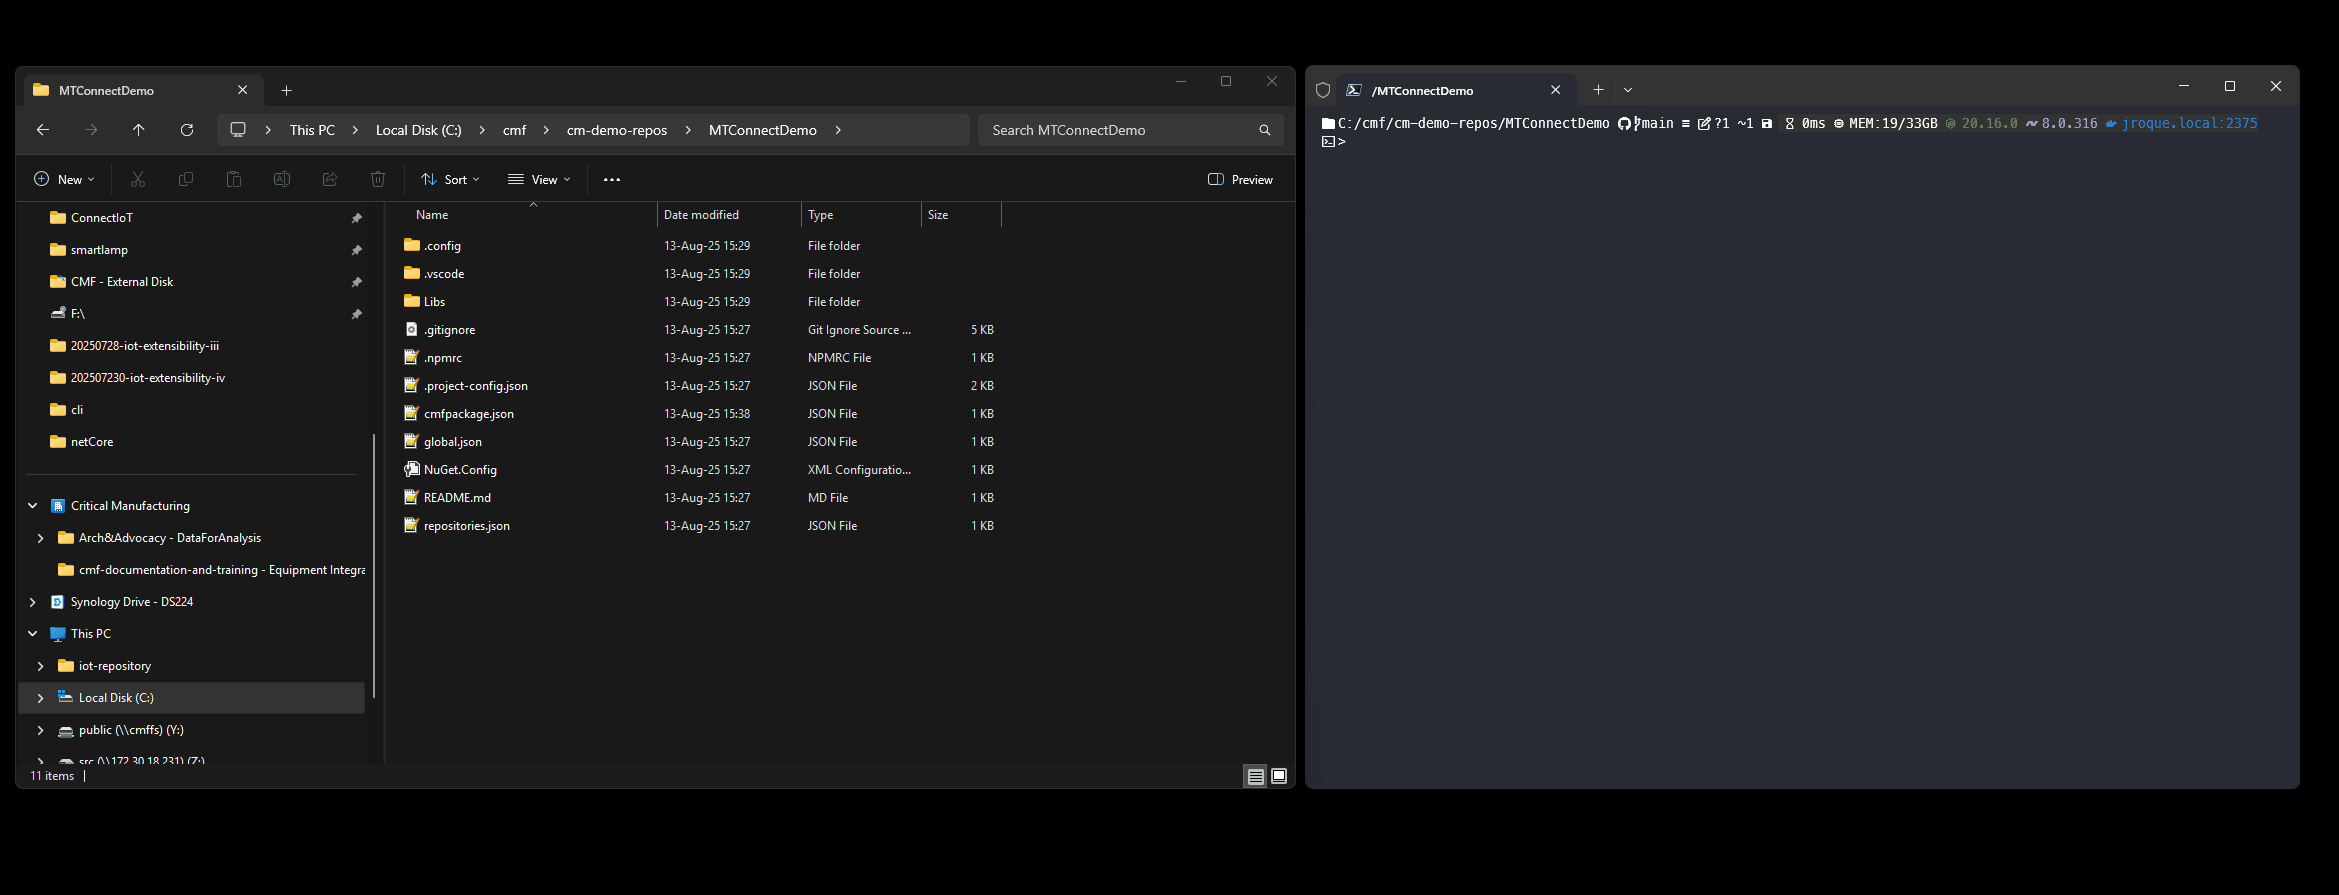Expand public (\\cmffs) (Y:) node
2339x895 pixels.
click(40, 730)
